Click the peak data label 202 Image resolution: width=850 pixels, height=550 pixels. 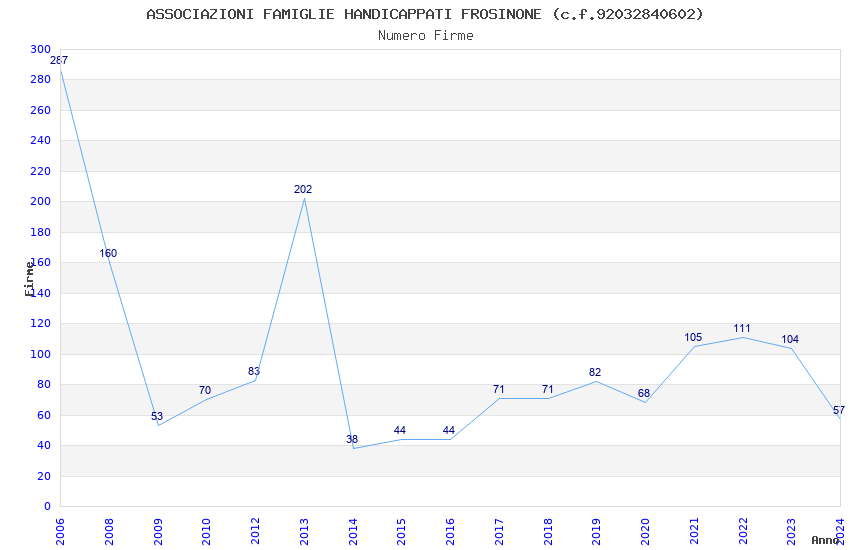point(303,189)
